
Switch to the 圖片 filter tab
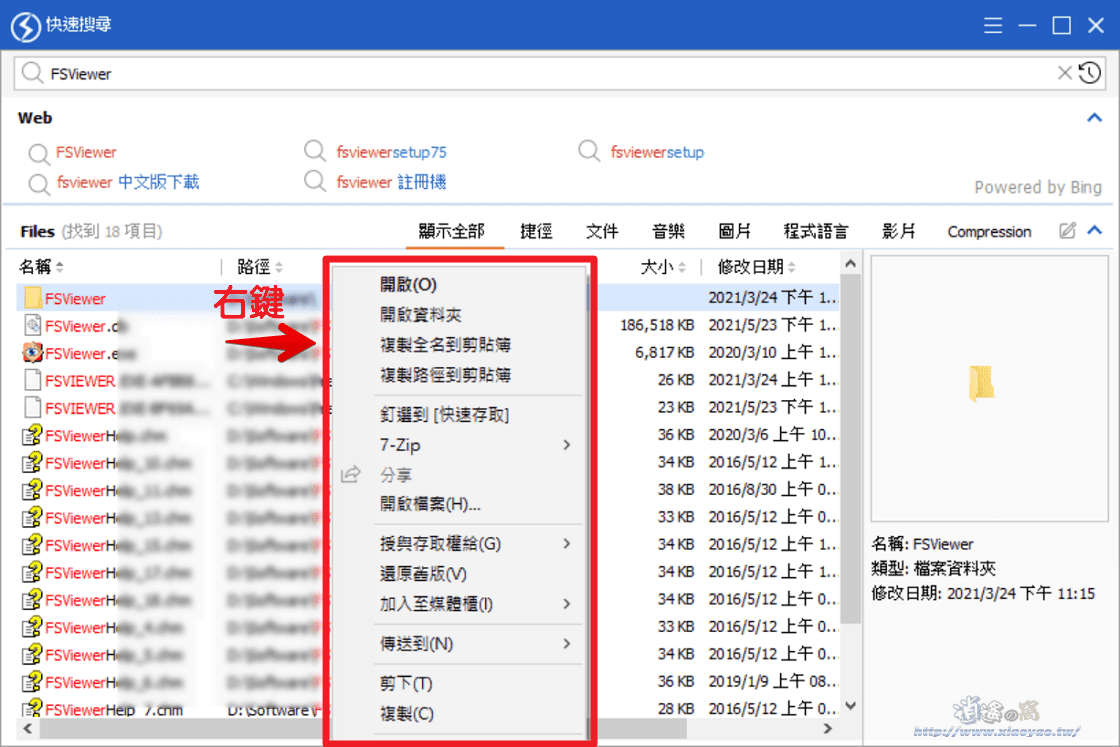pyautogui.click(x=735, y=230)
